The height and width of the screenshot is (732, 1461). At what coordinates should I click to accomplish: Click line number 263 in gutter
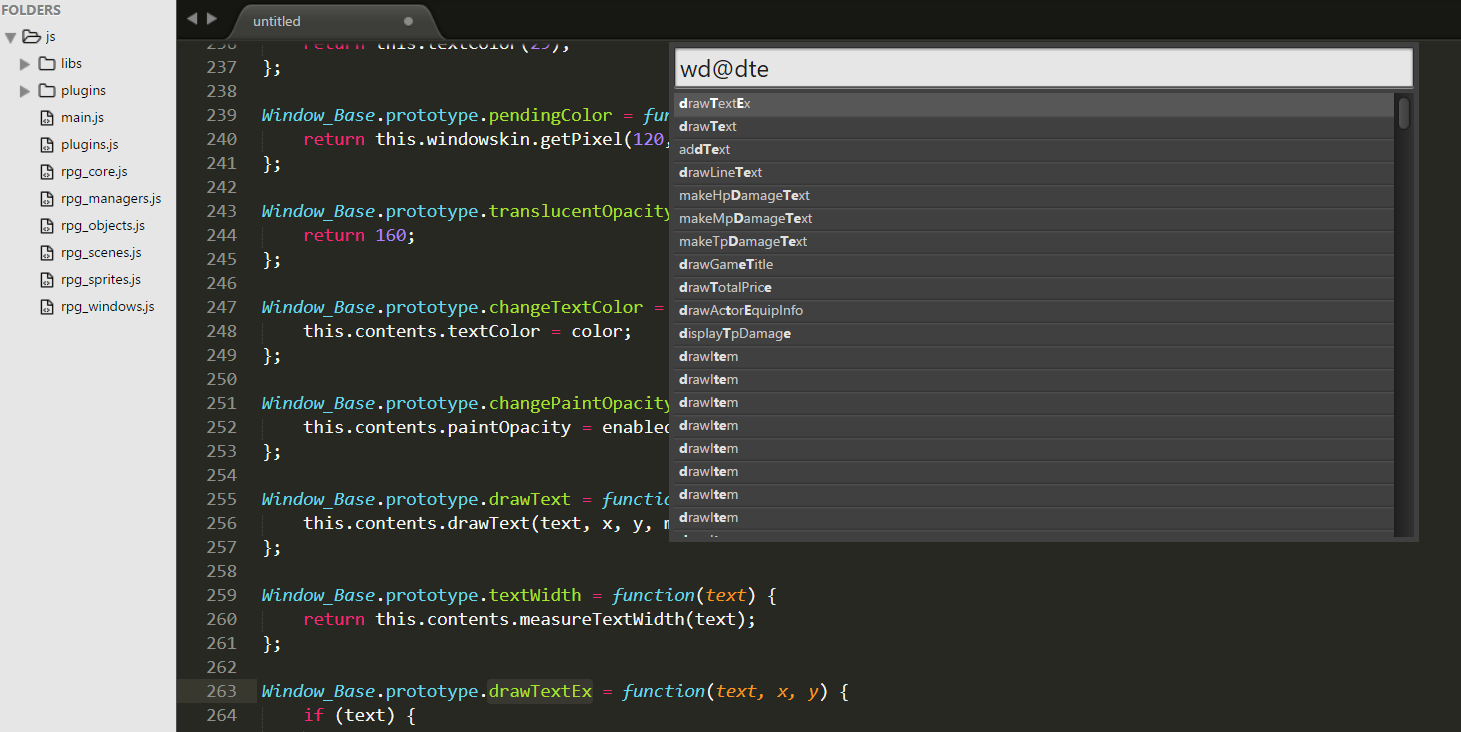pyautogui.click(x=221, y=691)
